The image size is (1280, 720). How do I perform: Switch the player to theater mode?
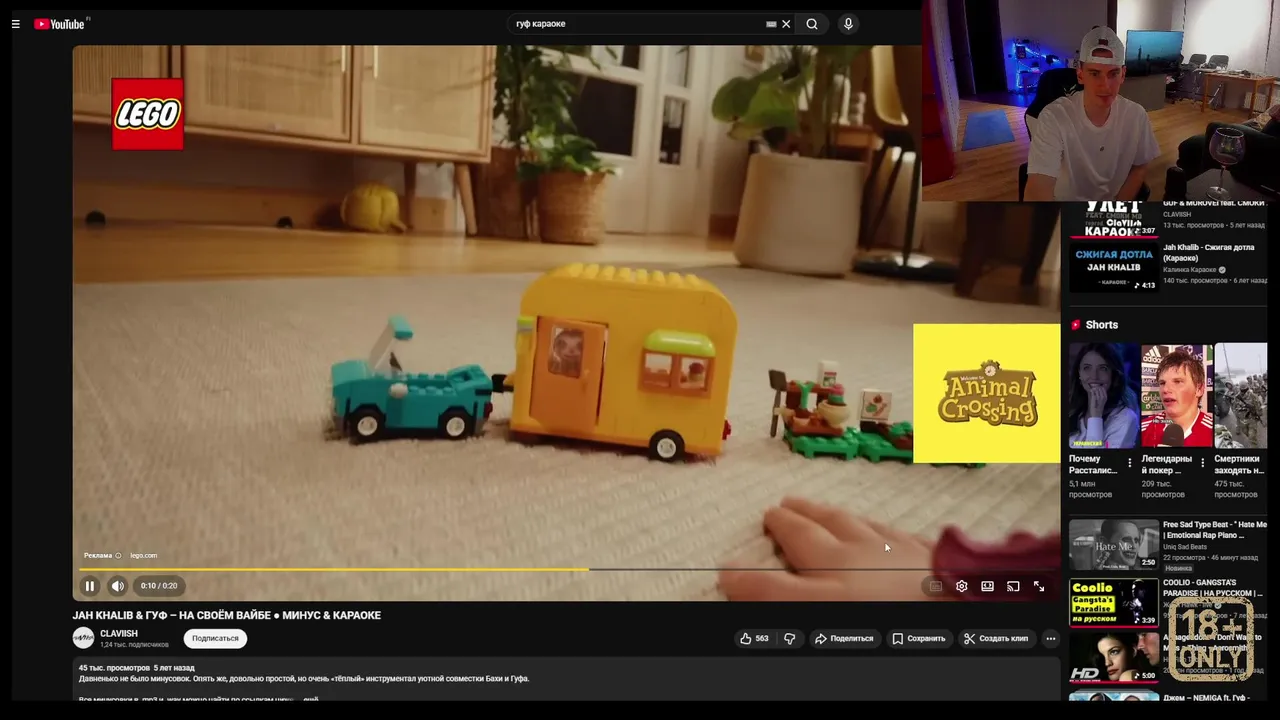pos(988,586)
